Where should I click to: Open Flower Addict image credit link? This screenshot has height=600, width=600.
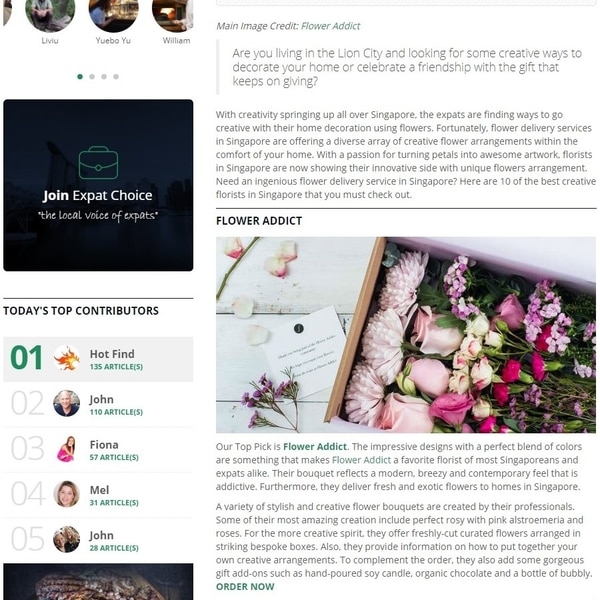[x=330, y=26]
